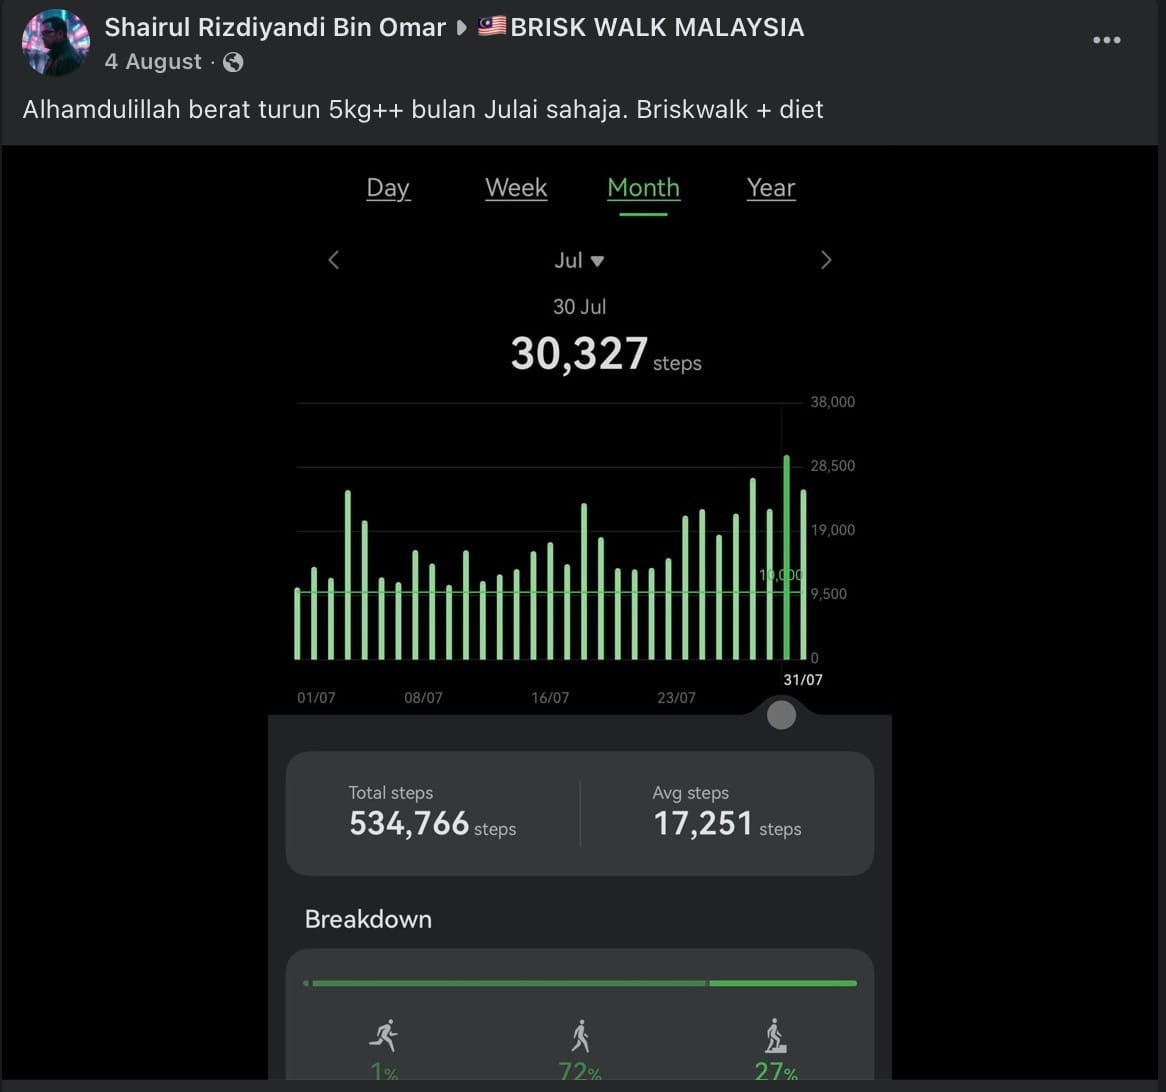Click the walking activity icon in Breakdown
Image resolution: width=1166 pixels, height=1092 pixels.
click(580, 1035)
